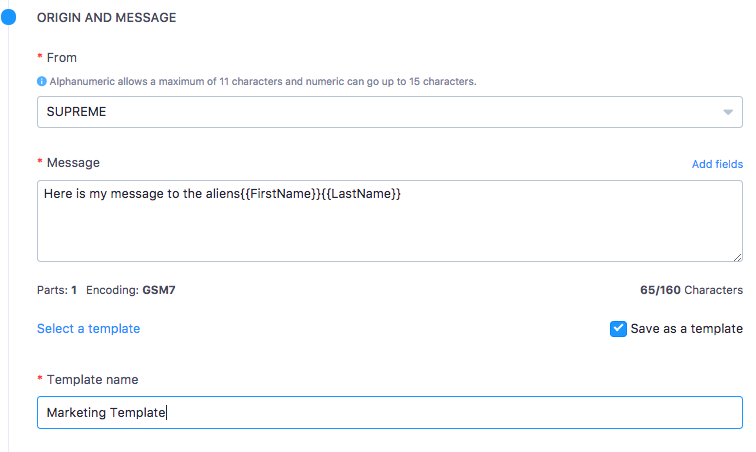Click the 65/160 Characters counter
This screenshot has height=452, width=756.
pos(691,290)
